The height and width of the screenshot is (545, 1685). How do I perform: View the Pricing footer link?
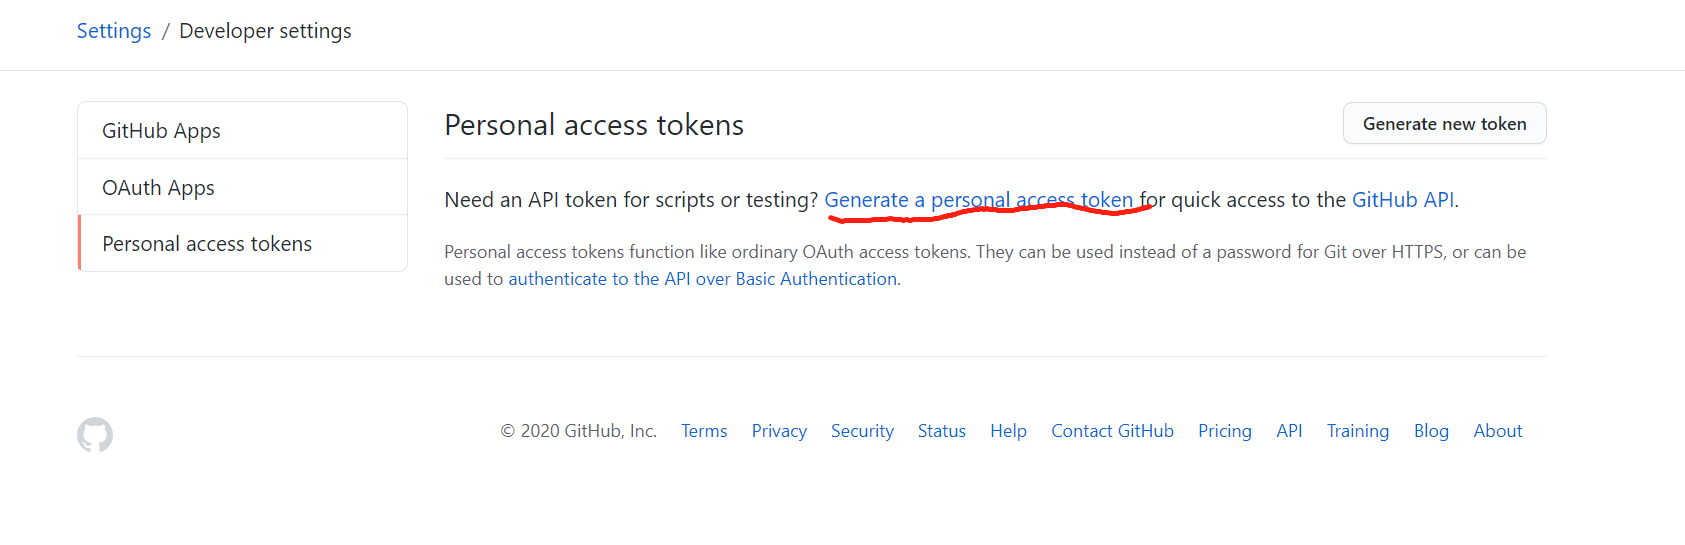(1224, 431)
